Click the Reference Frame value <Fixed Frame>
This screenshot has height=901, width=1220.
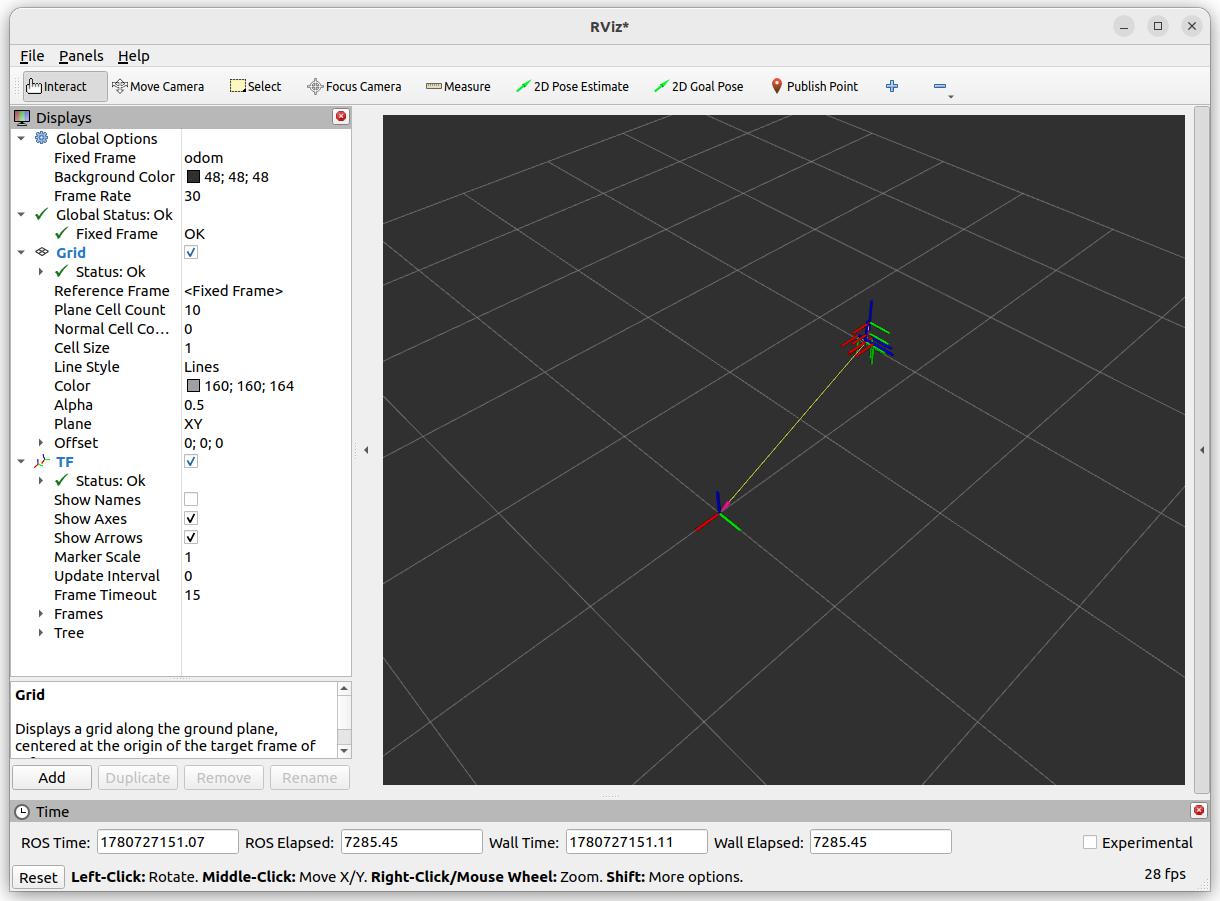pos(234,290)
